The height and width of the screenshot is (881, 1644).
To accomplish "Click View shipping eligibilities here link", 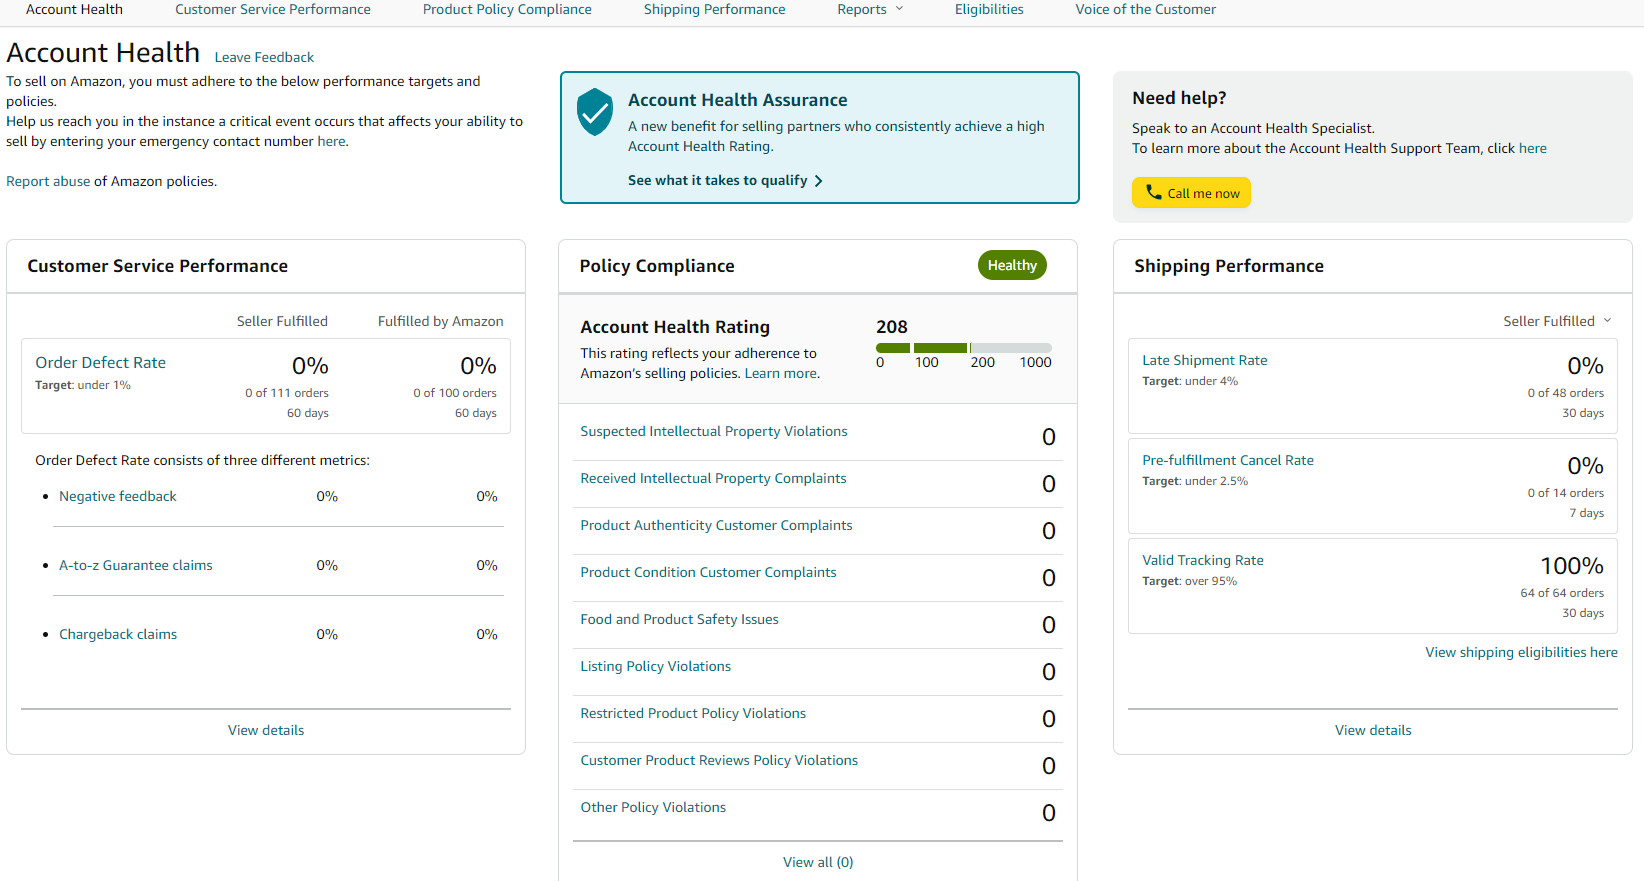I will (x=1521, y=652).
